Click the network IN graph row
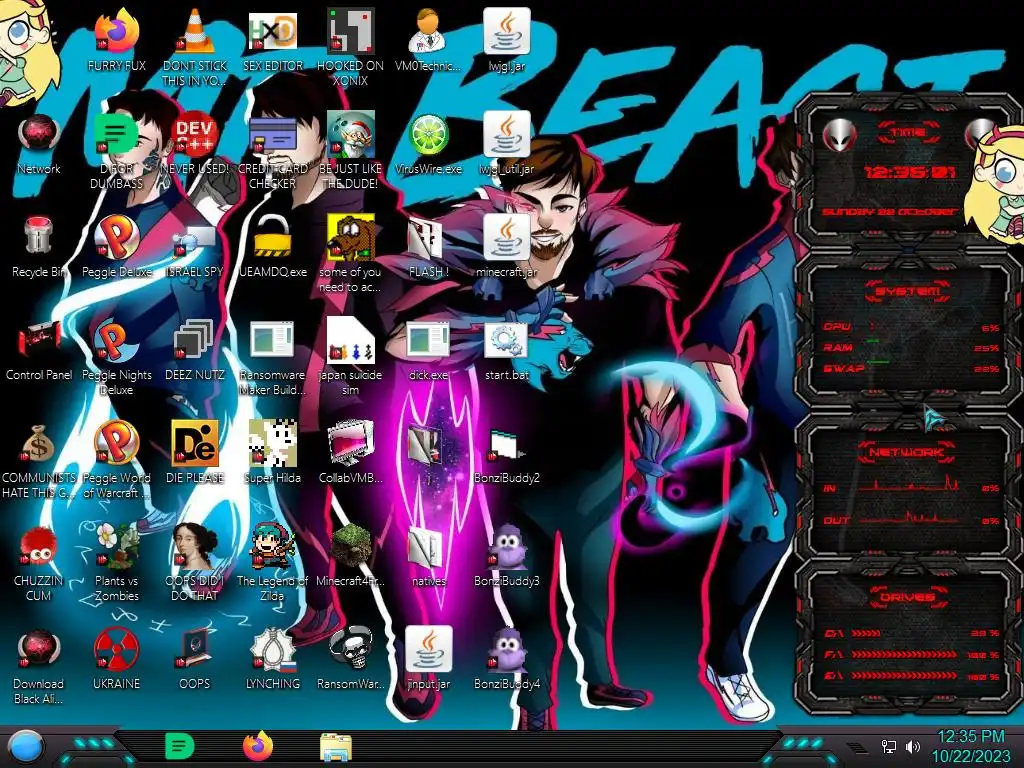This screenshot has height=768, width=1024. click(912, 486)
